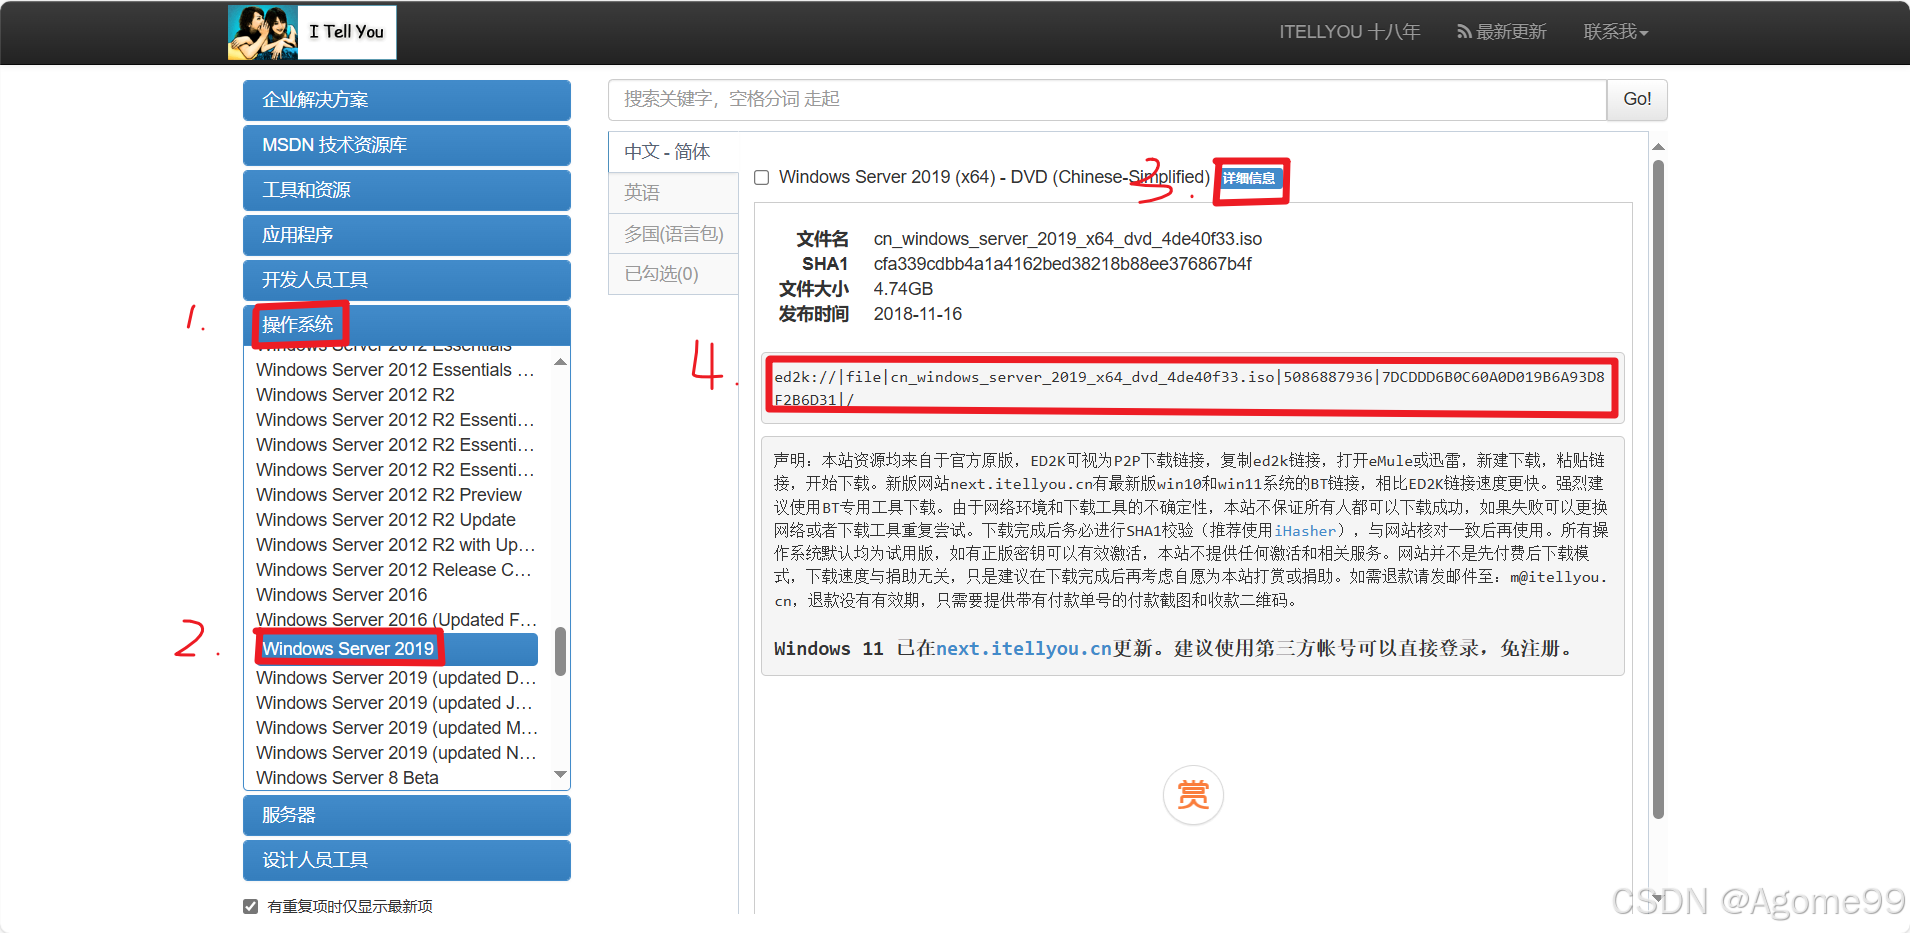Select Windows Server 2019 (updated D… item
This screenshot has height=933, width=1910.
[396, 678]
